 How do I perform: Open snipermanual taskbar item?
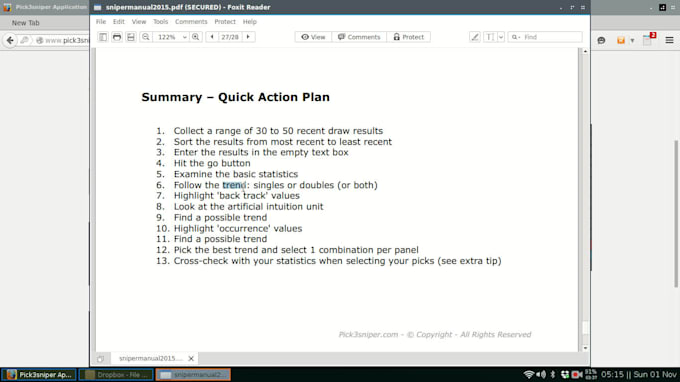[193, 375]
